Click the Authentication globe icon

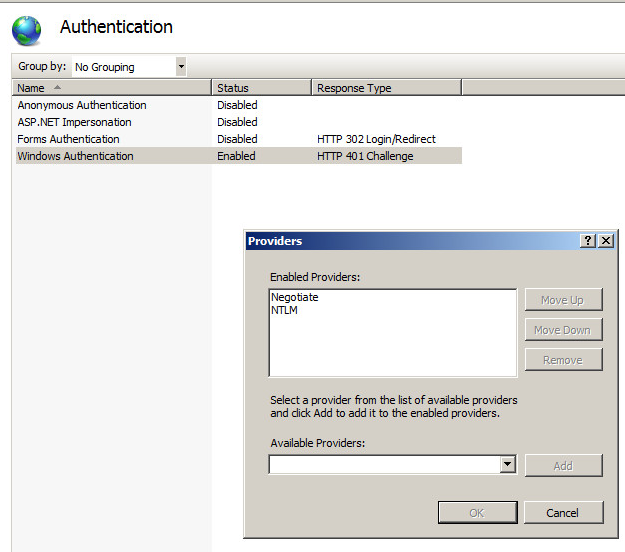pos(26,31)
